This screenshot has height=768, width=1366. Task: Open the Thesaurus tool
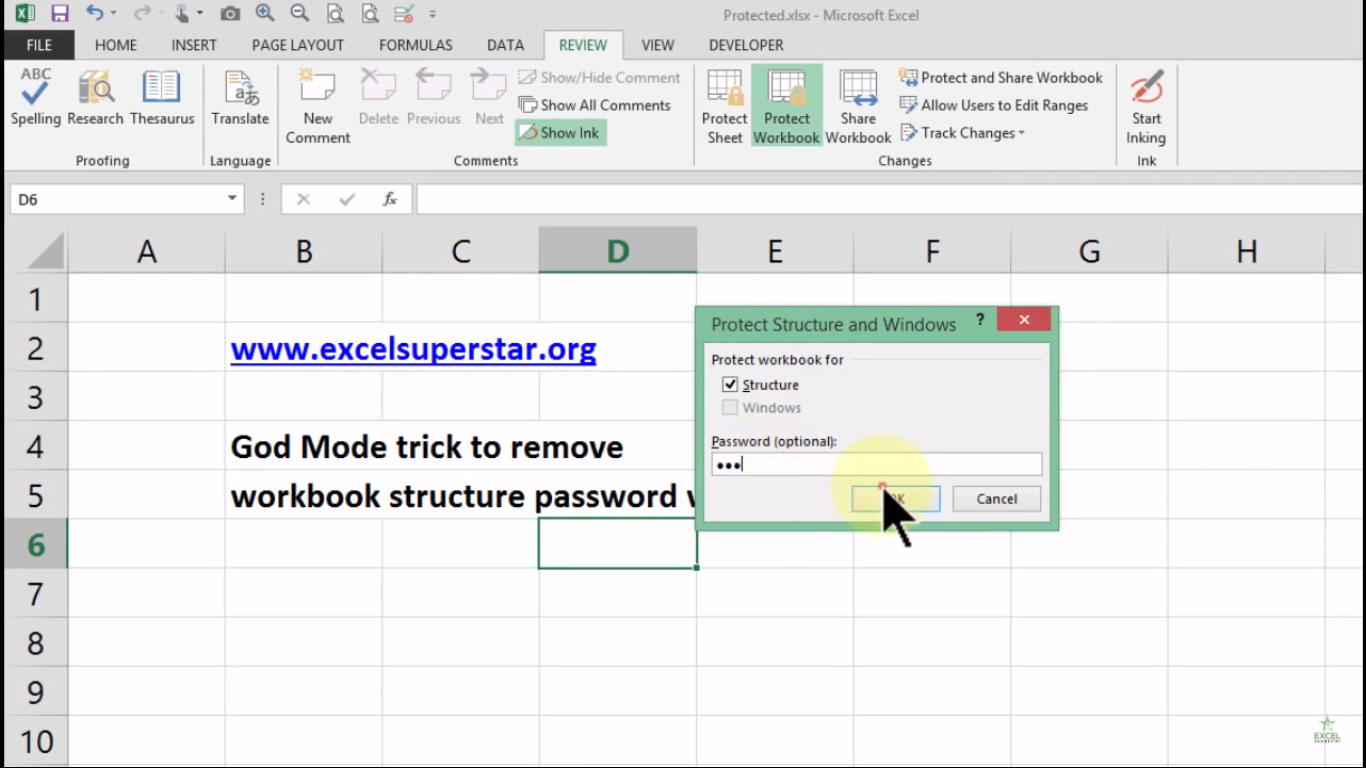[162, 98]
